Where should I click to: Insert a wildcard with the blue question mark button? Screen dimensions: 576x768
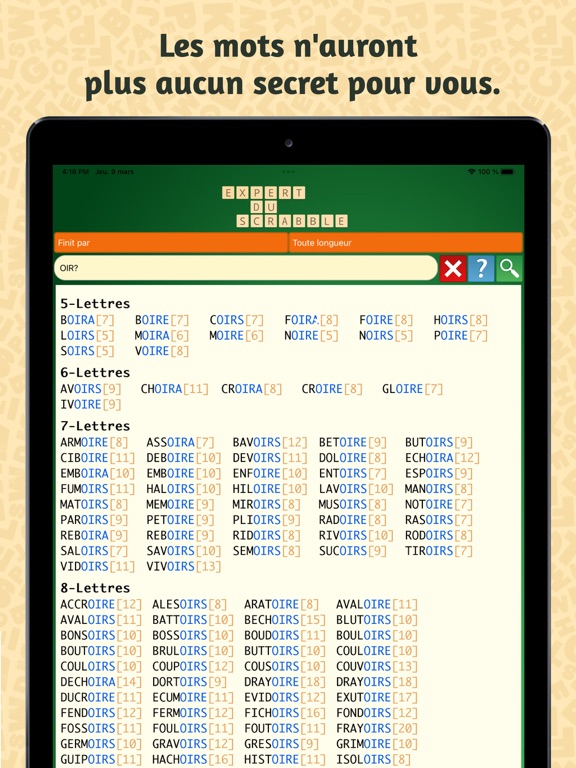coord(480,268)
